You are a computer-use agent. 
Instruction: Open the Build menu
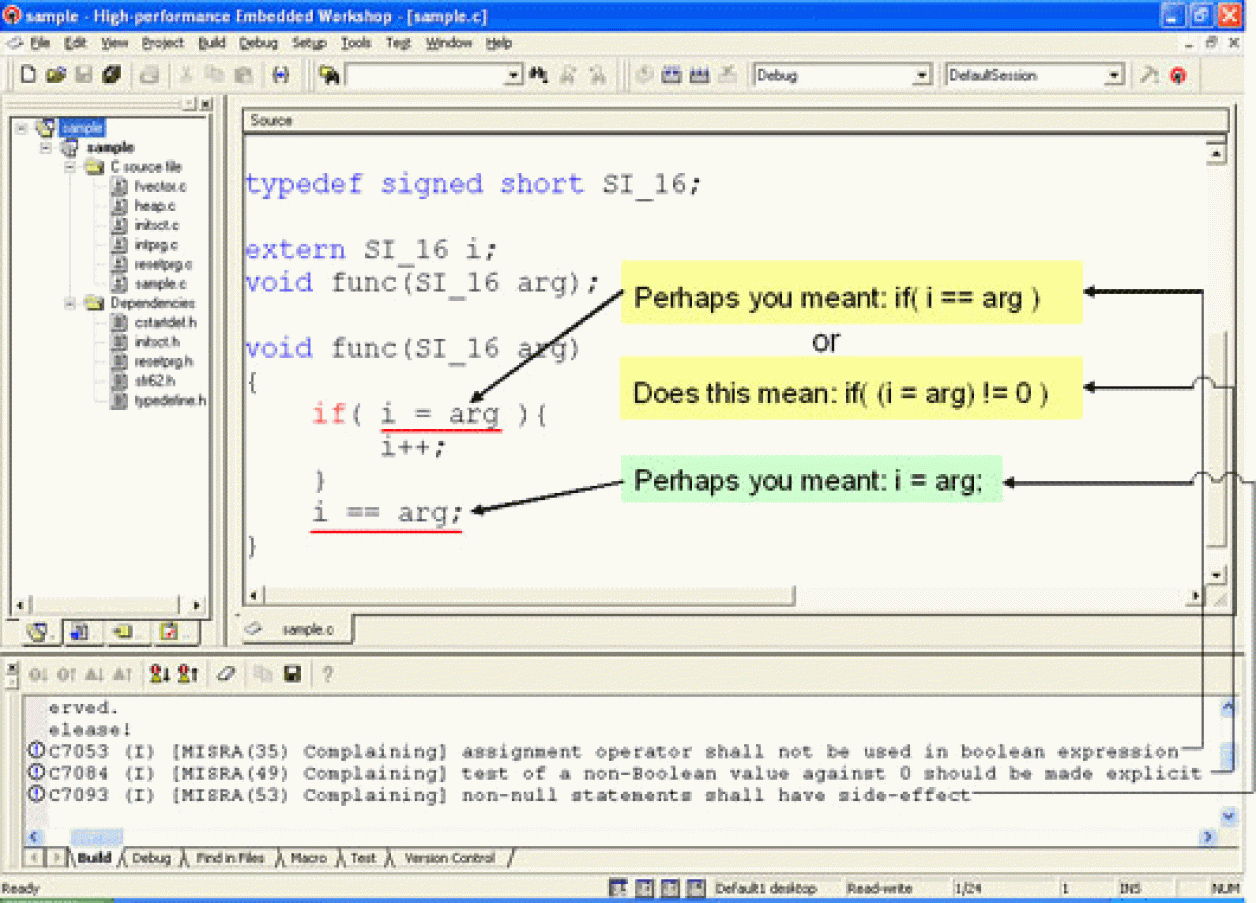pyautogui.click(x=211, y=43)
